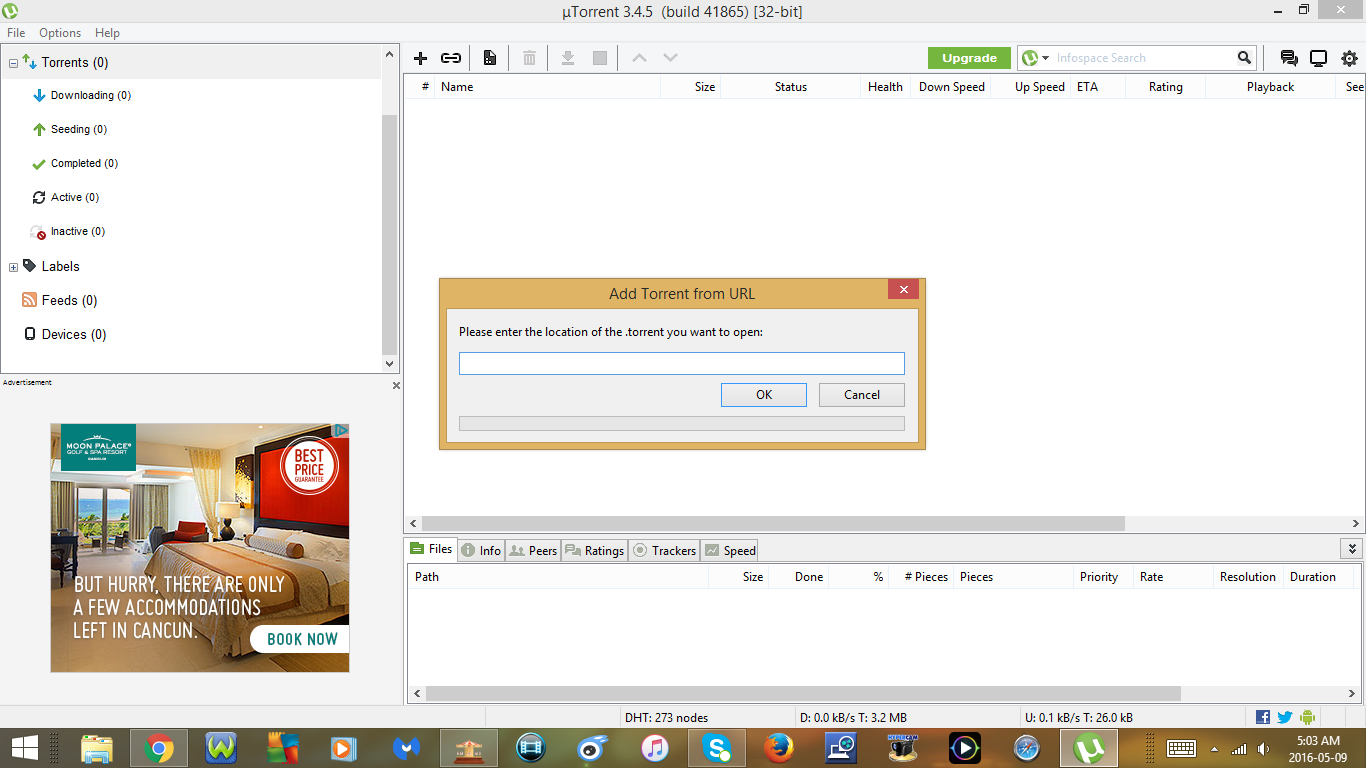Open Google Chrome from the taskbar

point(158,748)
